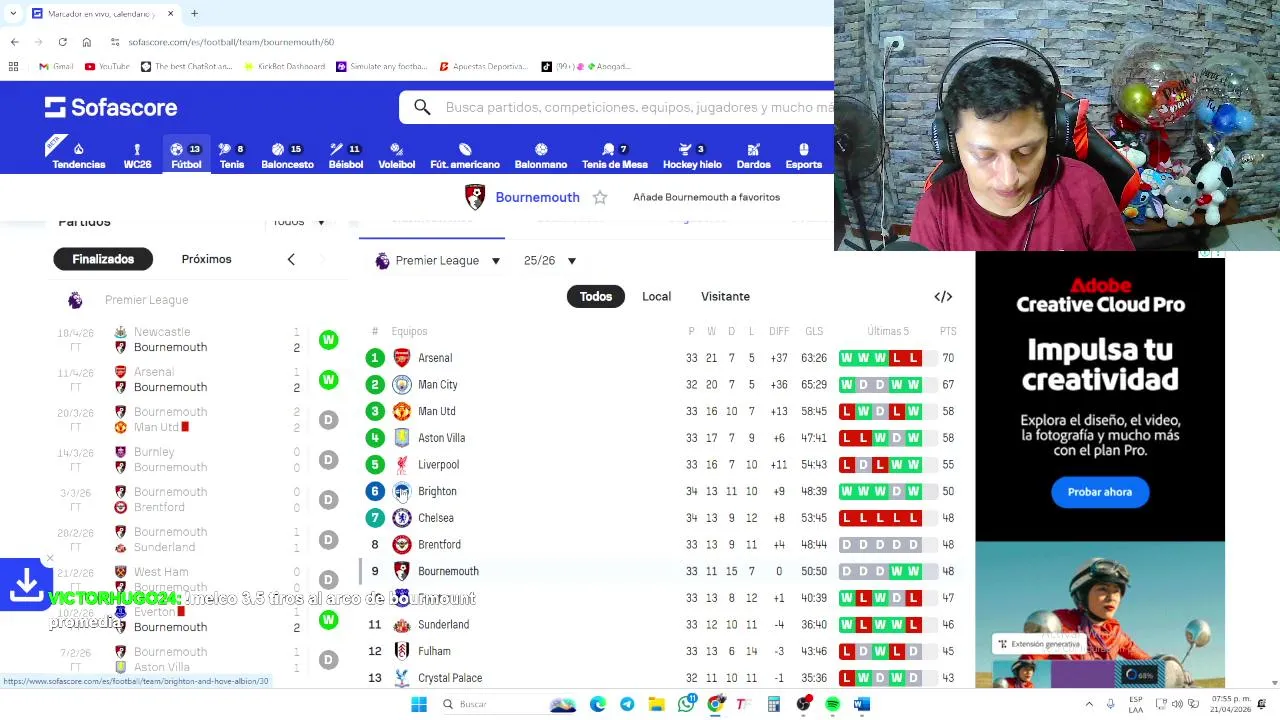Screen dimensions: 1280x720
Task: Open the Balonmano section
Action: [x=541, y=155]
